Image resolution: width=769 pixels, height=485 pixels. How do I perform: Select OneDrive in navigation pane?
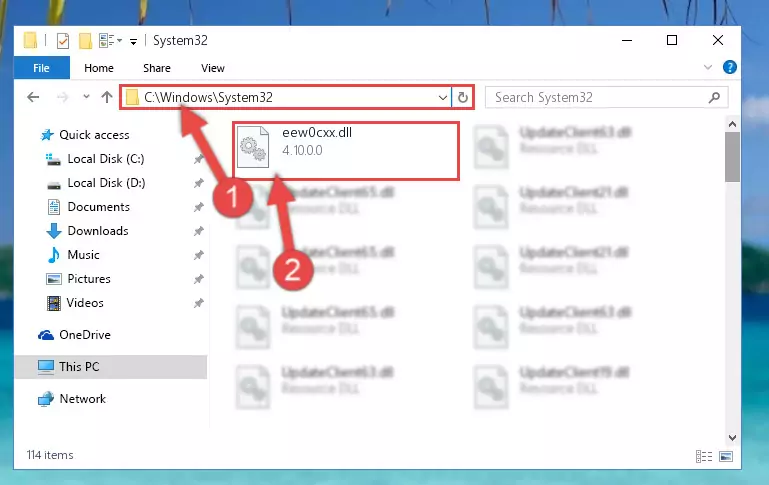point(84,335)
